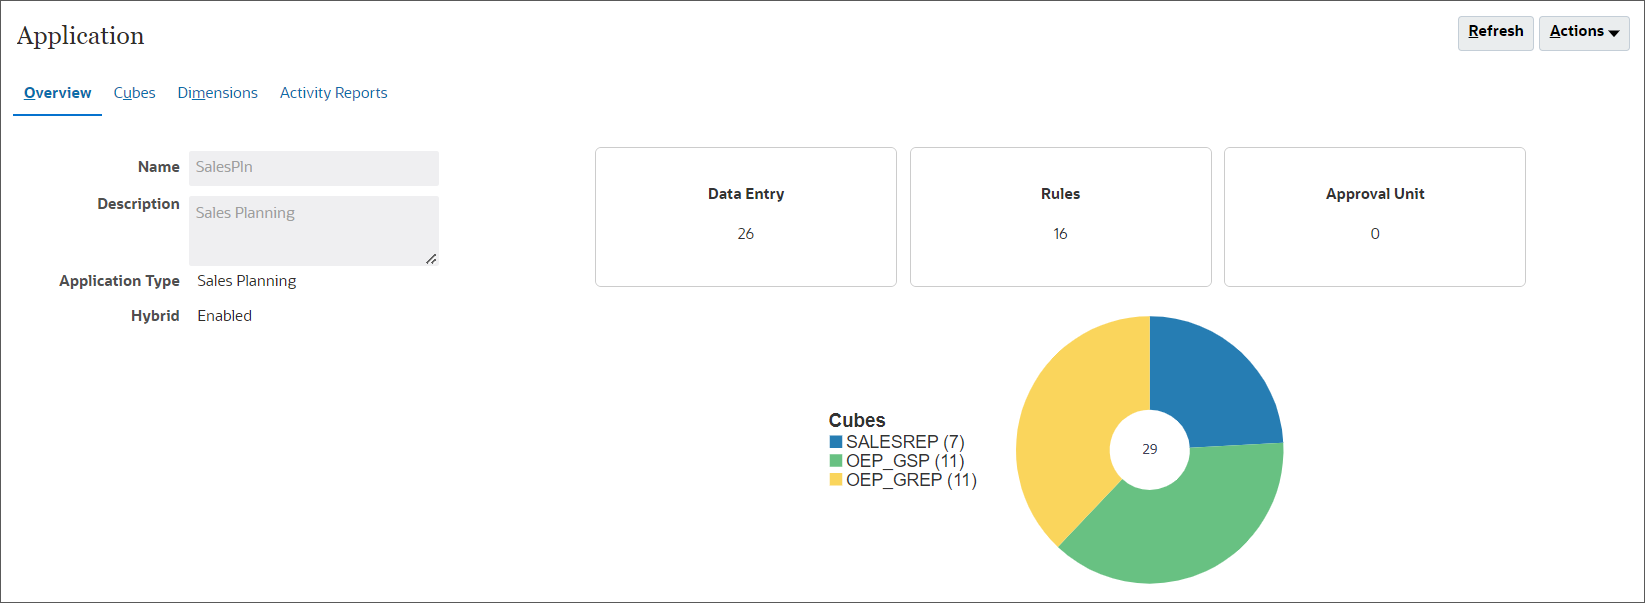Return to the Overview tab

coord(56,92)
